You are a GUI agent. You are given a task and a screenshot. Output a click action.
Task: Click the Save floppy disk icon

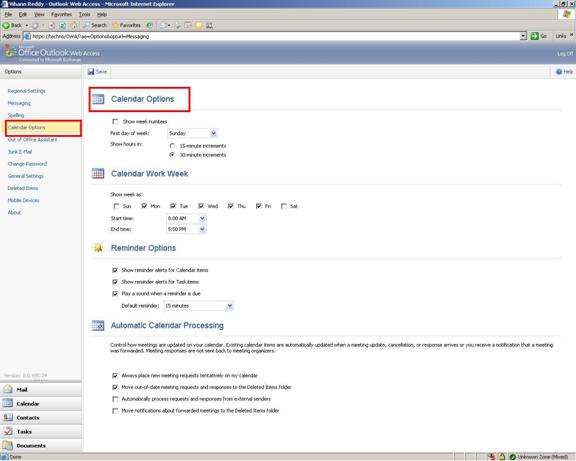(x=91, y=72)
